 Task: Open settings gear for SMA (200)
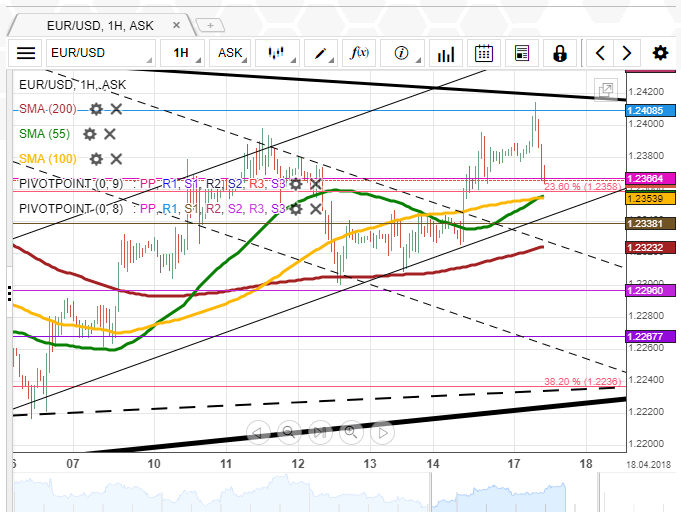point(96,108)
